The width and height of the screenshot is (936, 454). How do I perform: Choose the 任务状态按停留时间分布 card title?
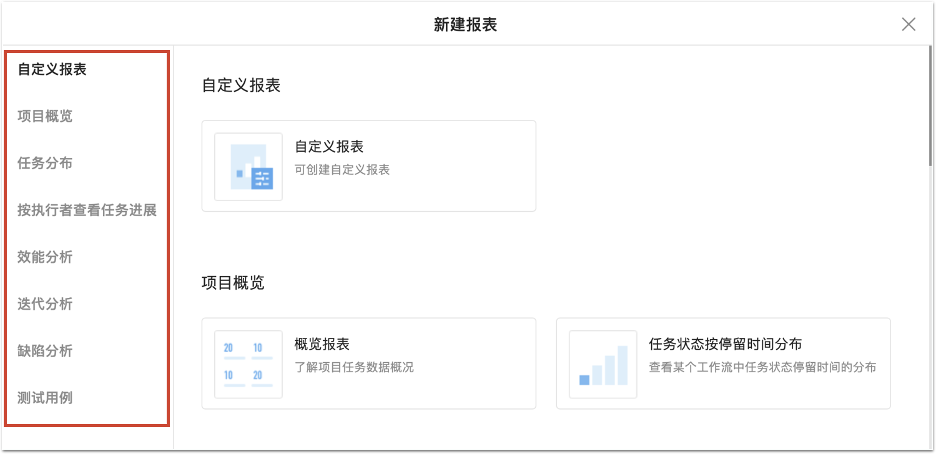[x=725, y=344]
